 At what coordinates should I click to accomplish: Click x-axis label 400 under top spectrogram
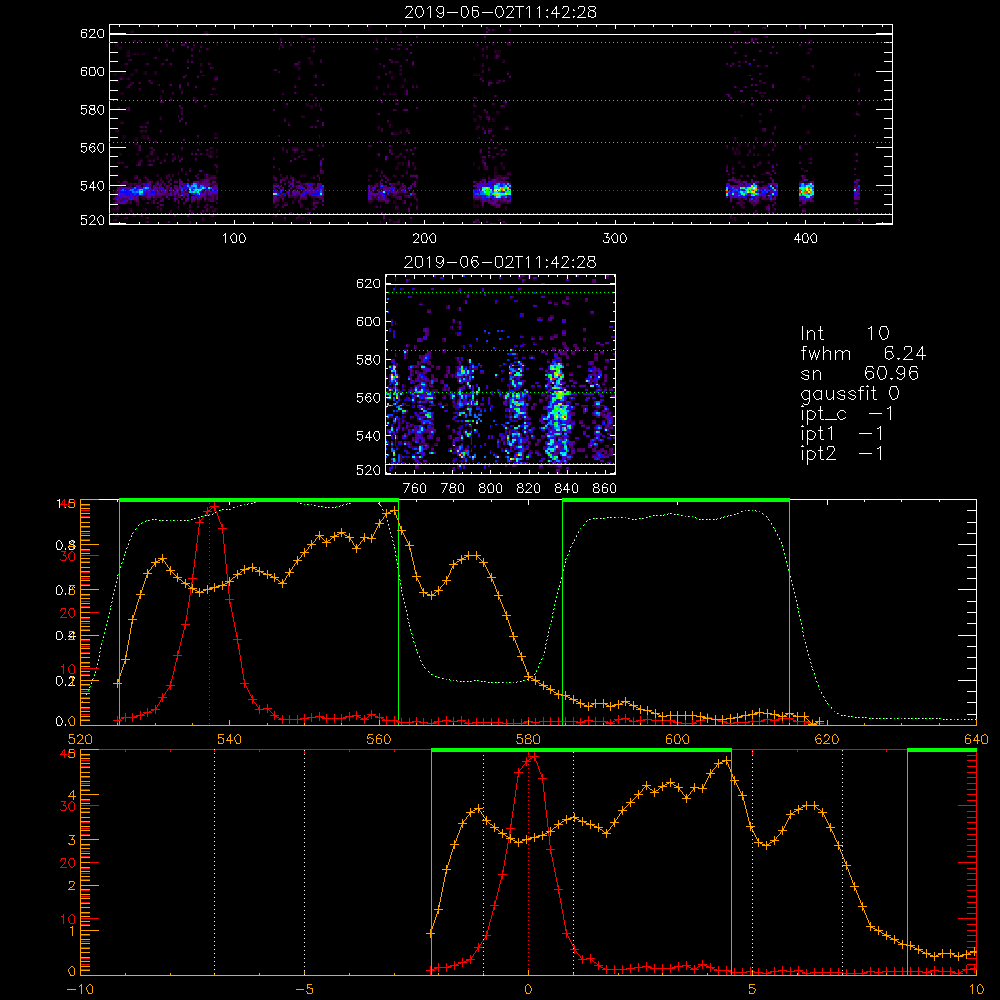coord(805,239)
